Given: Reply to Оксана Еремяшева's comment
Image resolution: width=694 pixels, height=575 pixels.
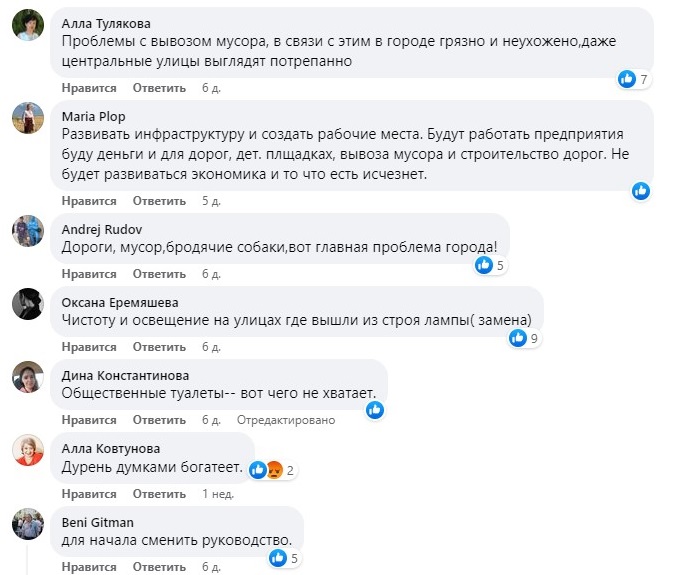Looking at the screenshot, I should click(159, 347).
